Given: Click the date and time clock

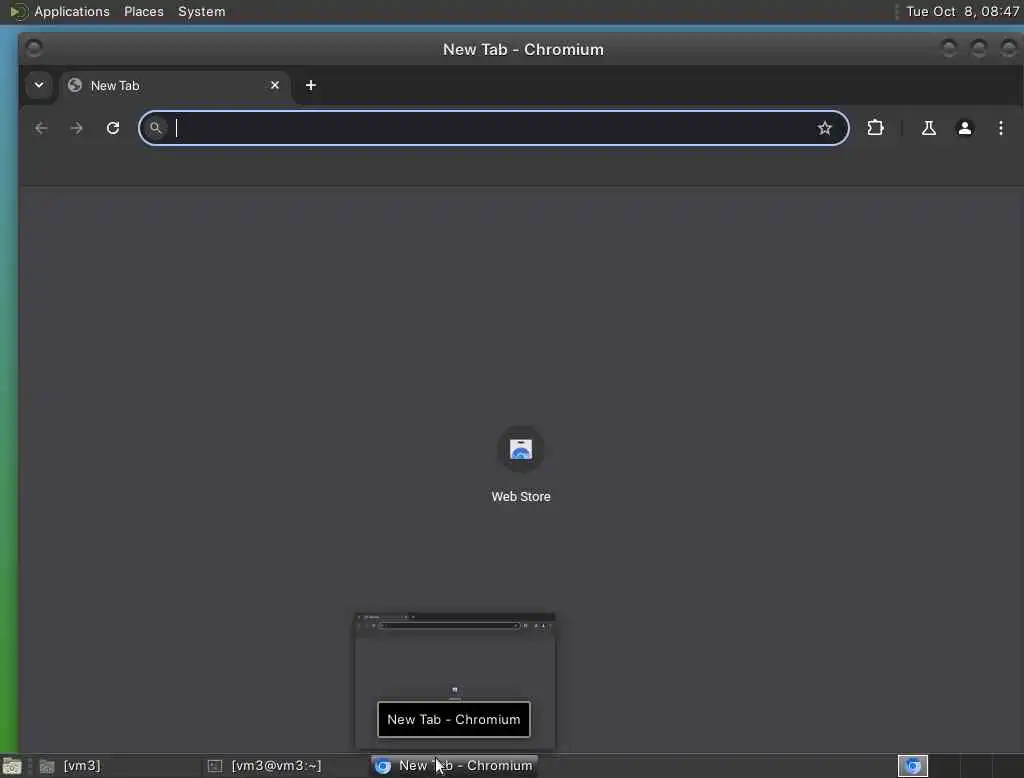Looking at the screenshot, I should (962, 12).
